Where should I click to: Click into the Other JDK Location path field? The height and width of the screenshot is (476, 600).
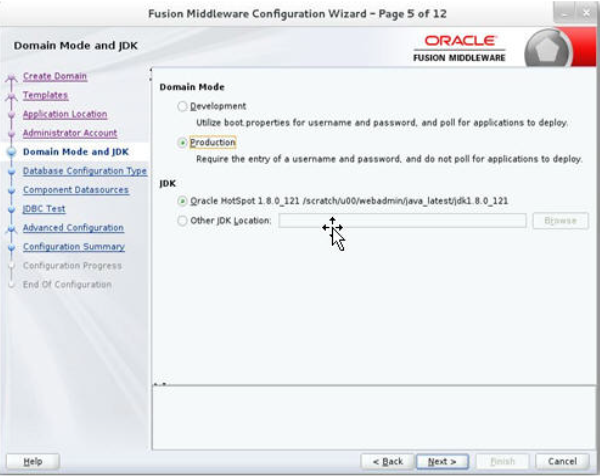[x=402, y=221]
